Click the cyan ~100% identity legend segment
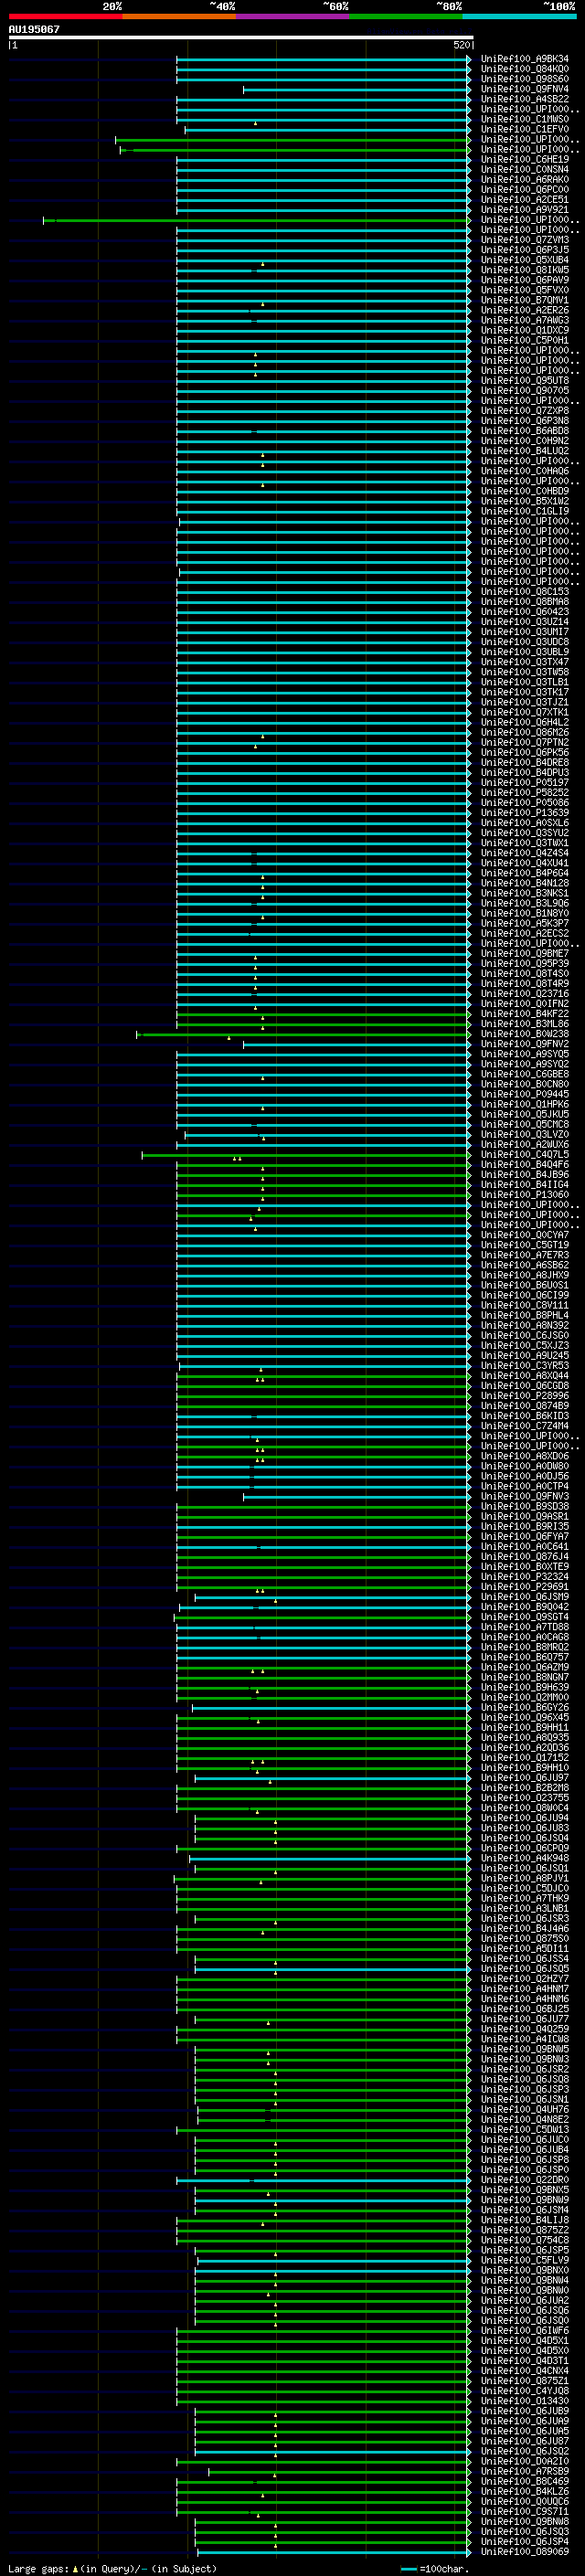This screenshot has width=585, height=2576. pos(519,16)
